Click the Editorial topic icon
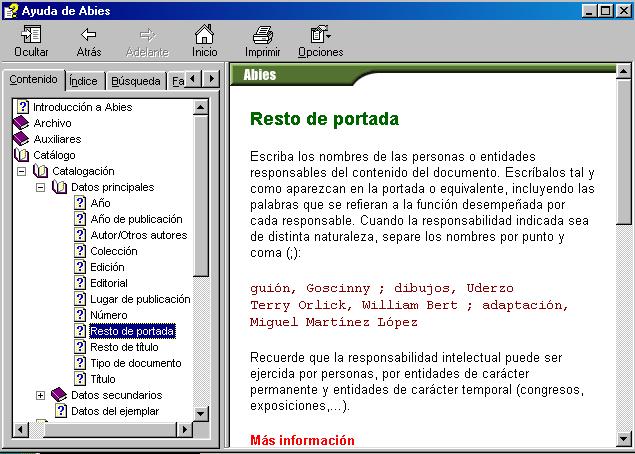The height and width of the screenshot is (454, 635). coord(80,283)
